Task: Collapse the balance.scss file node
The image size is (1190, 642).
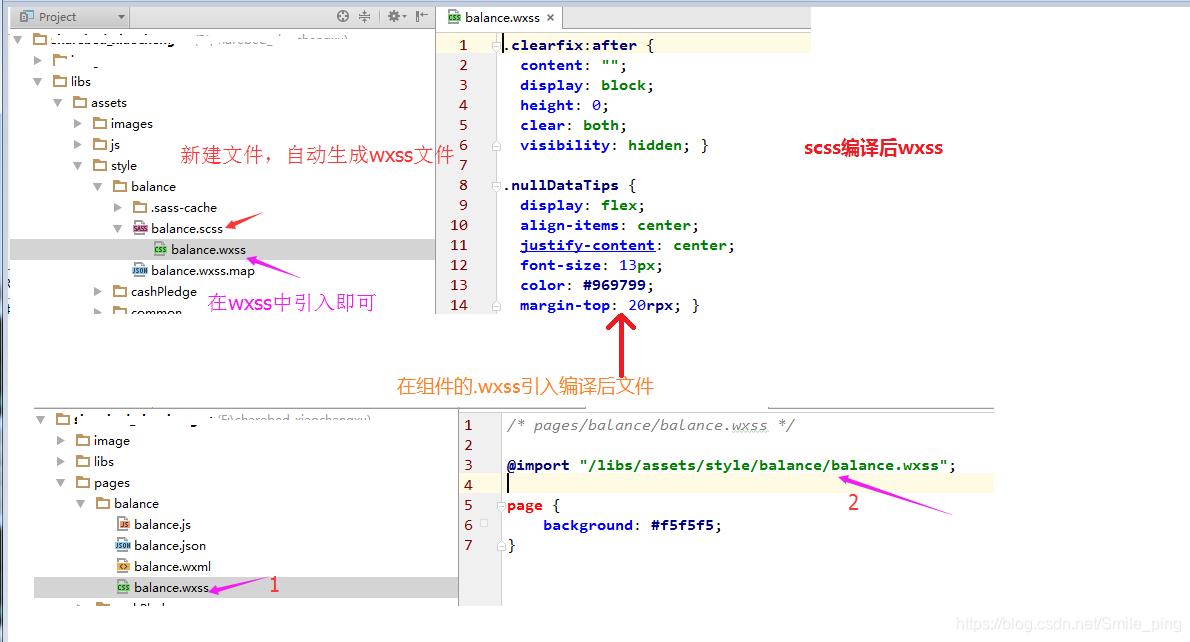Action: click(118, 228)
